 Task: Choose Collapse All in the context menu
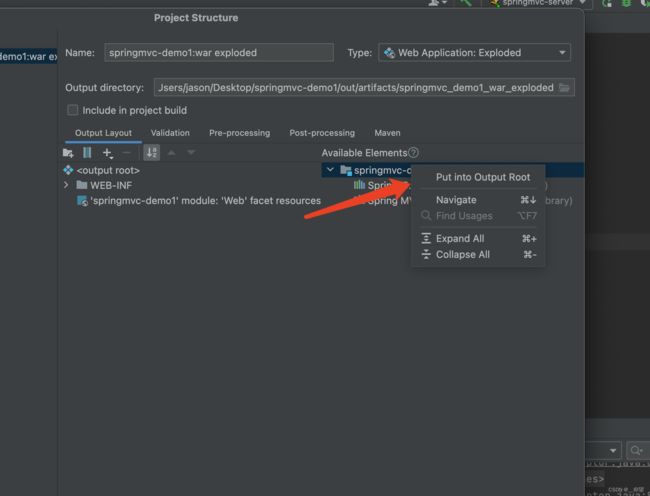tap(478, 254)
